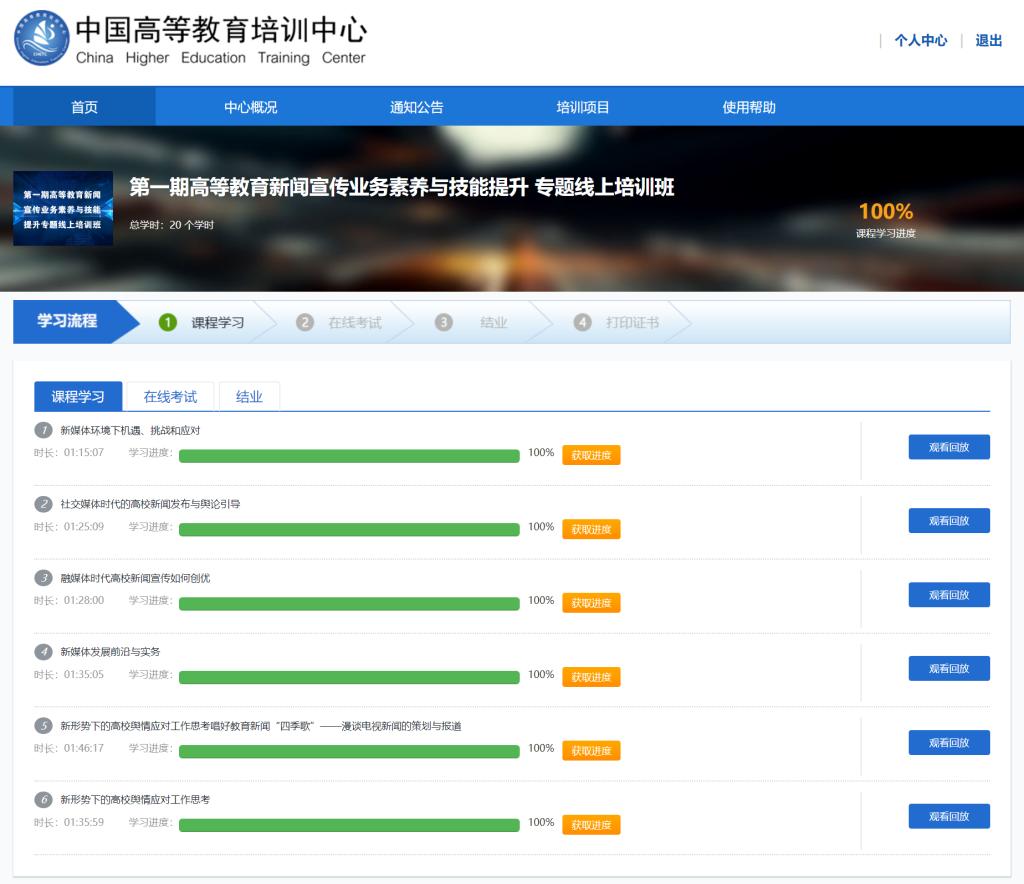Click the course cover thumbnail in banner
Screen dimensions: 1024x884
point(63,209)
